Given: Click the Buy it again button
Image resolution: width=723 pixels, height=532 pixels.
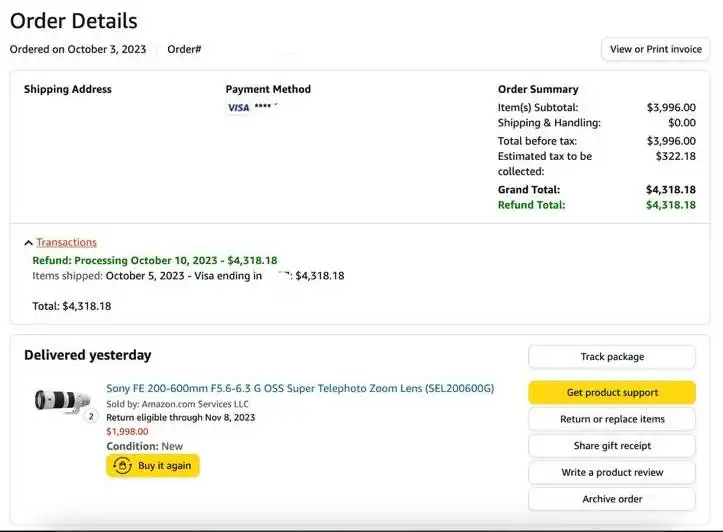Looking at the screenshot, I should (x=153, y=466).
